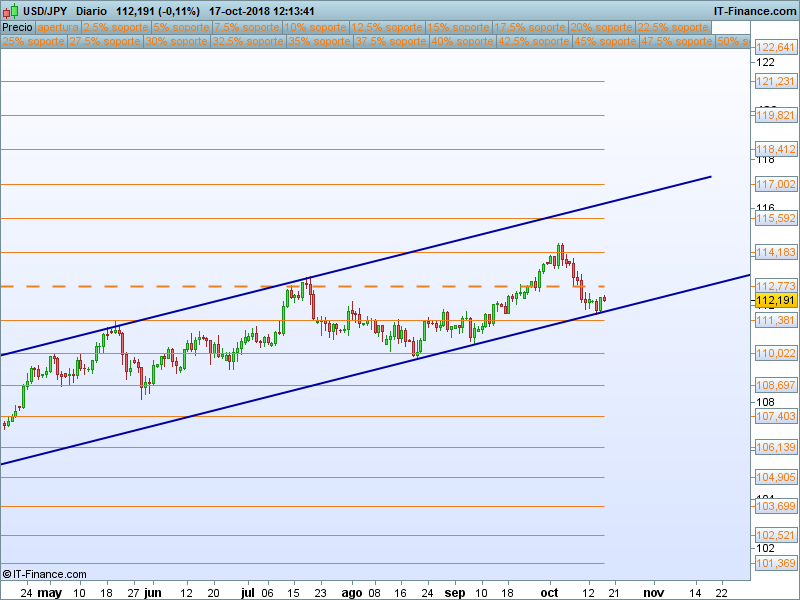Open the Diario timeframe selector
This screenshot has width=800, height=600.
click(92, 11)
